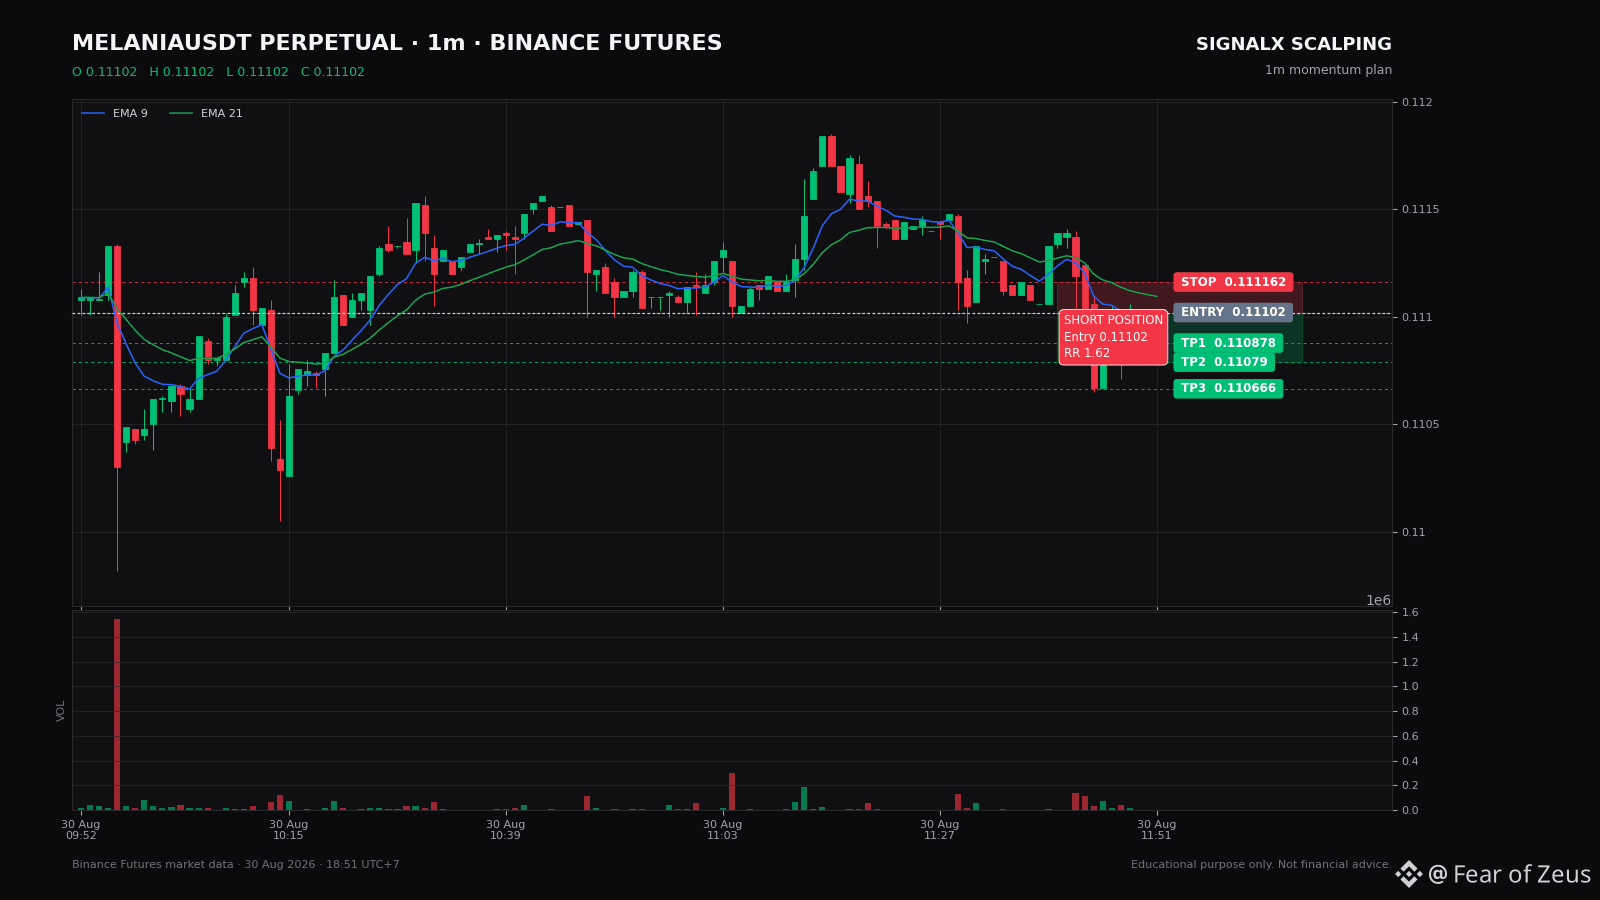Screen dimensions: 1600x900
Task: Click the 0.4 volume axis label
Action: pos(1410,761)
